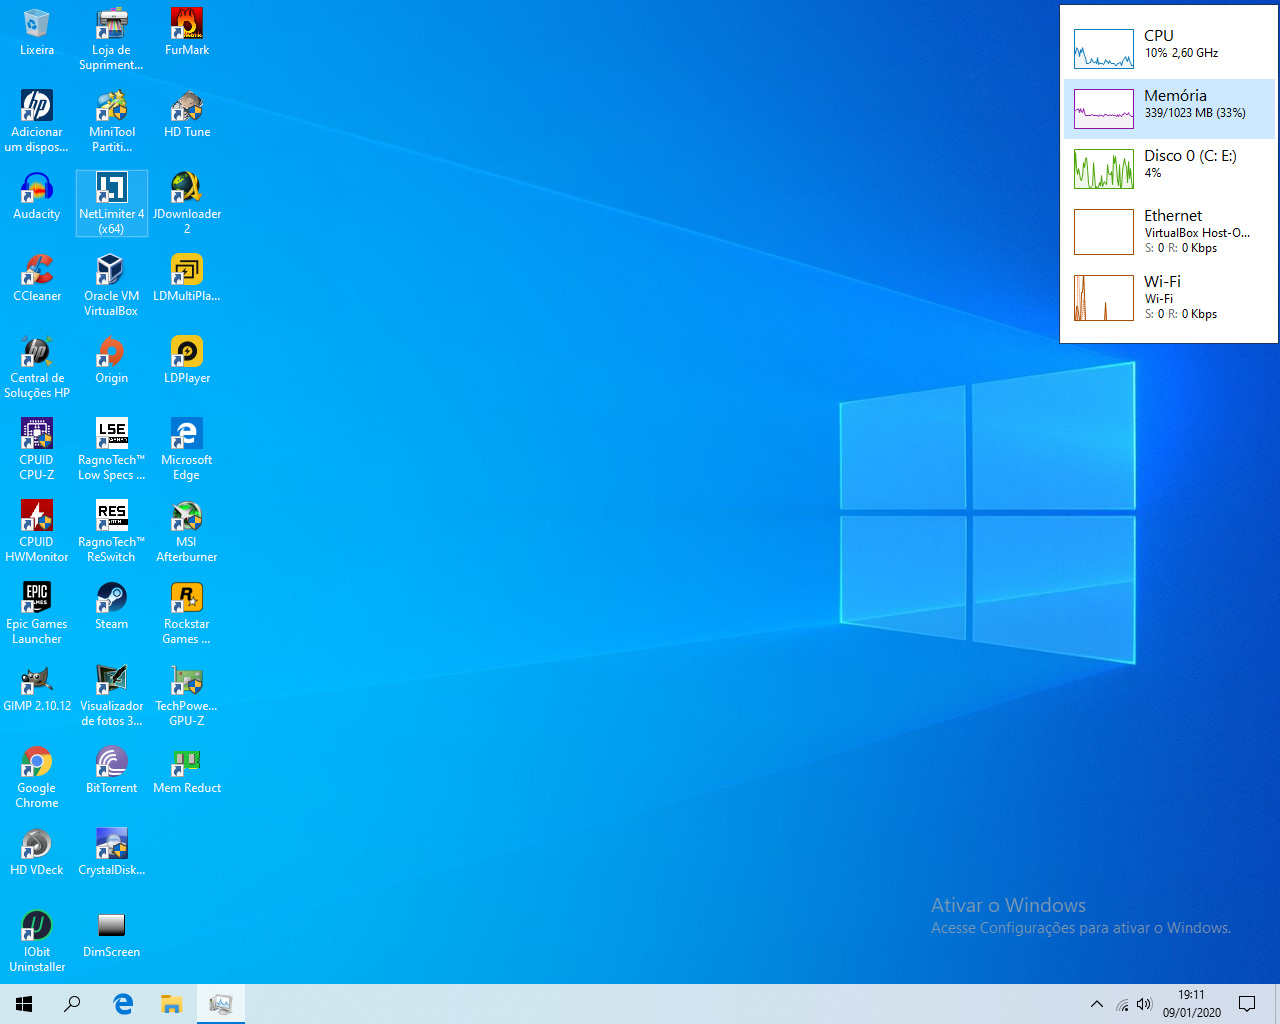The width and height of the screenshot is (1280, 1024).
Task: Open the volume speaker tray icon
Action: coord(1145,1004)
